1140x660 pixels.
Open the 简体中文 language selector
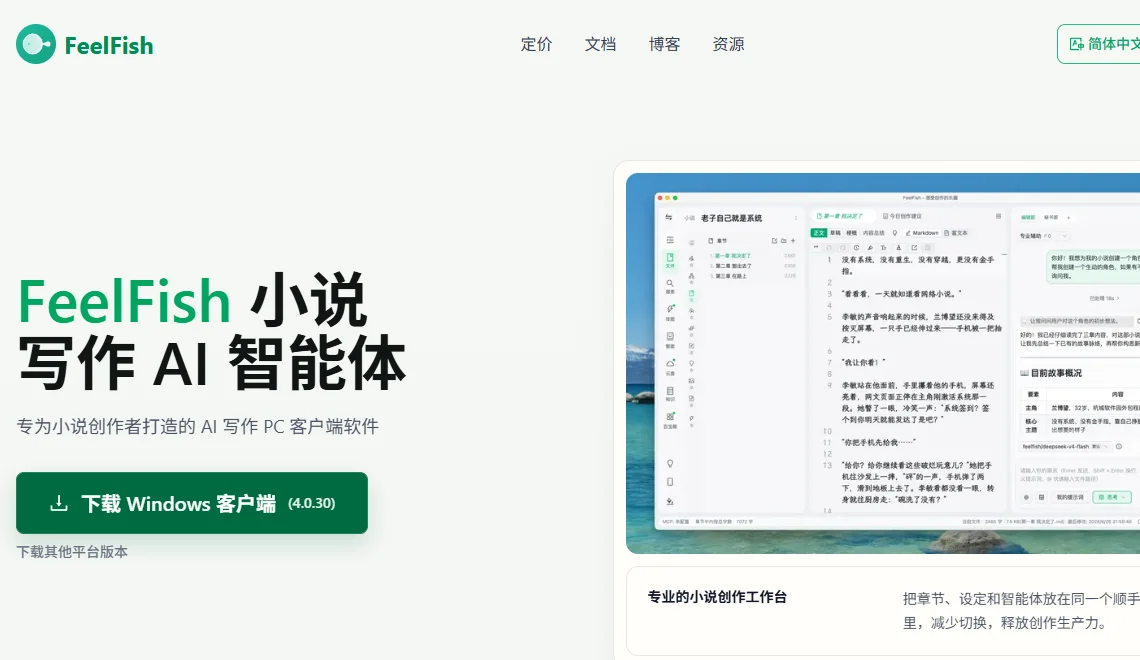coord(1099,44)
